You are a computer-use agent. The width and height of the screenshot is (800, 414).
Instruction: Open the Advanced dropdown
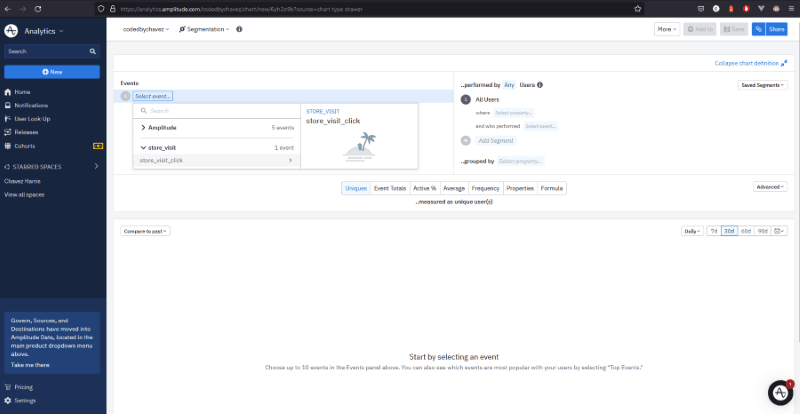coord(770,187)
